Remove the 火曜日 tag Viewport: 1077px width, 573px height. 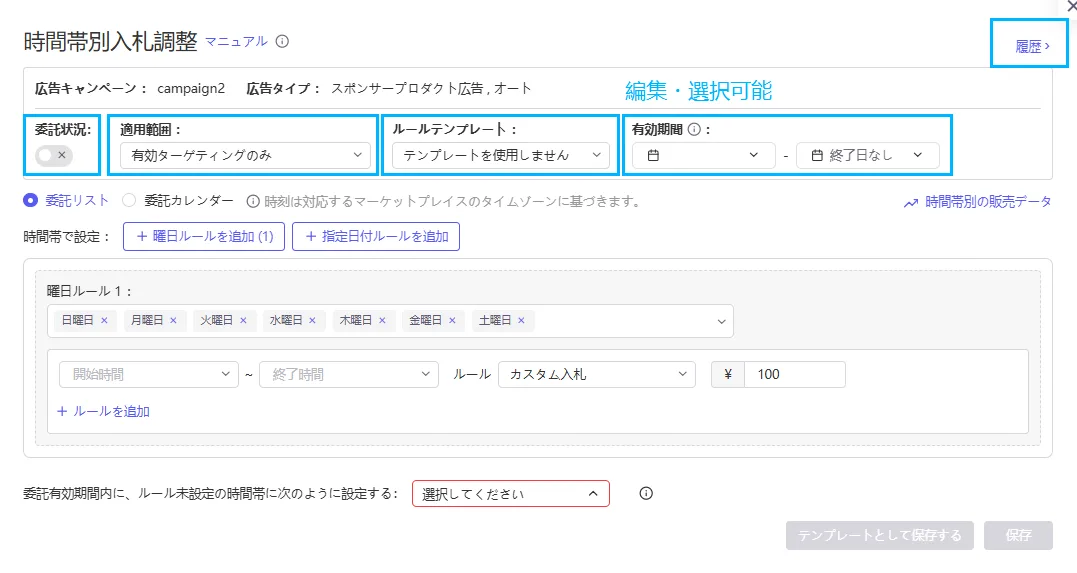243,320
